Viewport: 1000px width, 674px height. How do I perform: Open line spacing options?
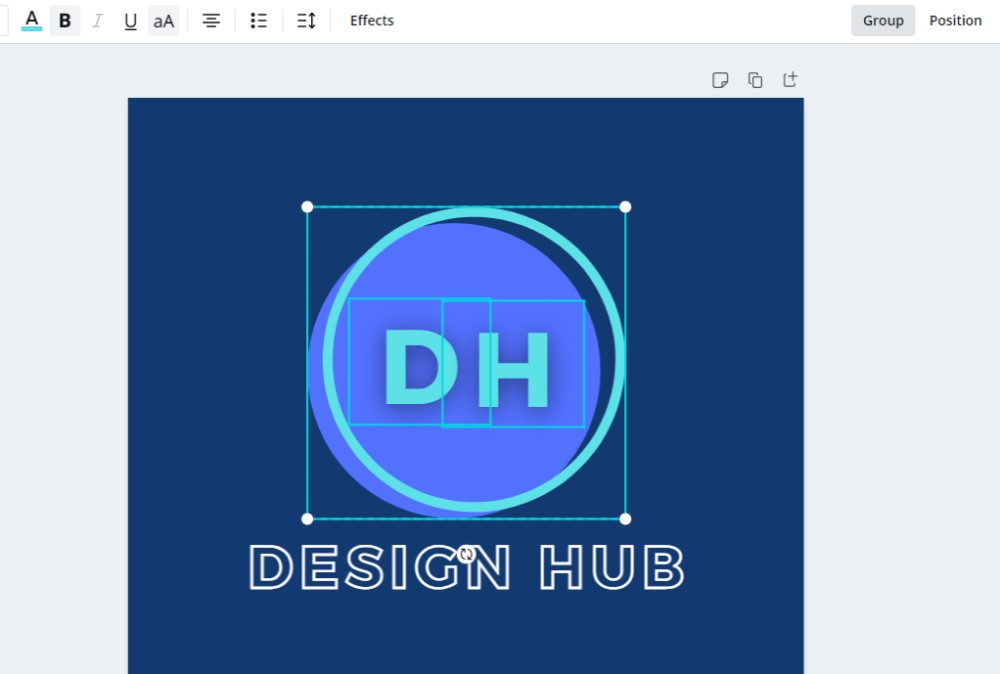[x=306, y=20]
